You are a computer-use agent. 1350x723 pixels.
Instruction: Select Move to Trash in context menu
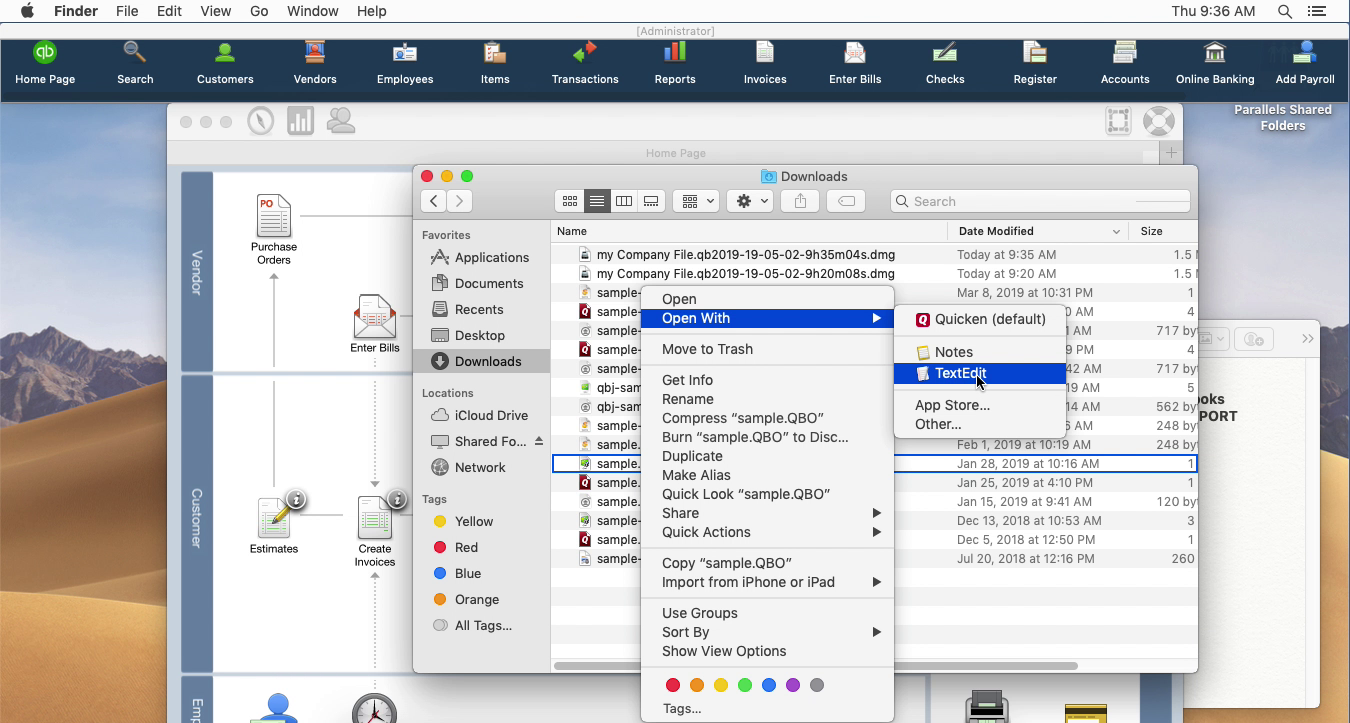click(767, 349)
